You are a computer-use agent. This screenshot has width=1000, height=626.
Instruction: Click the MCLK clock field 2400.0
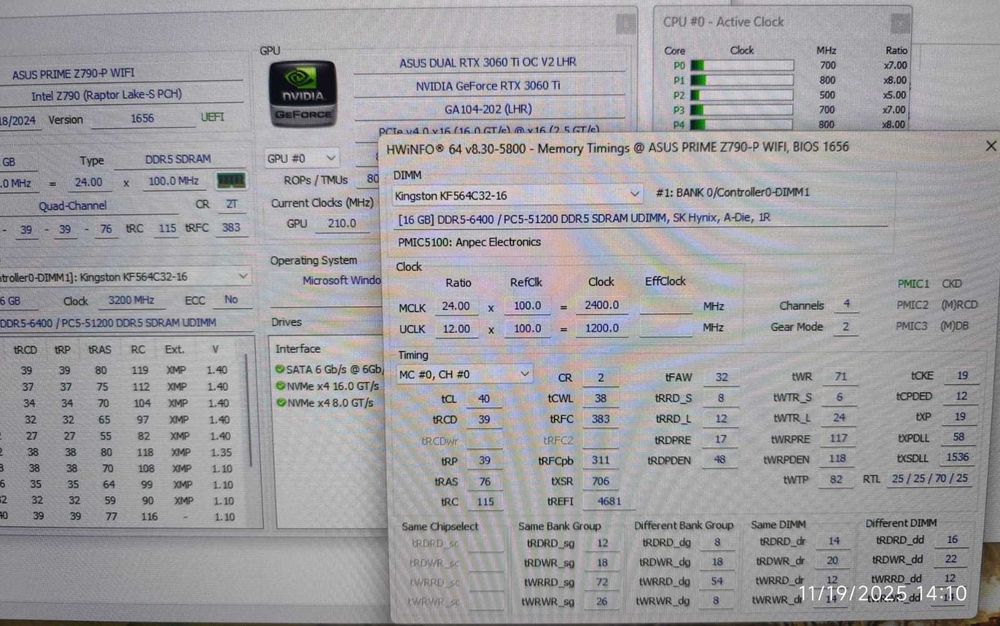(x=603, y=305)
